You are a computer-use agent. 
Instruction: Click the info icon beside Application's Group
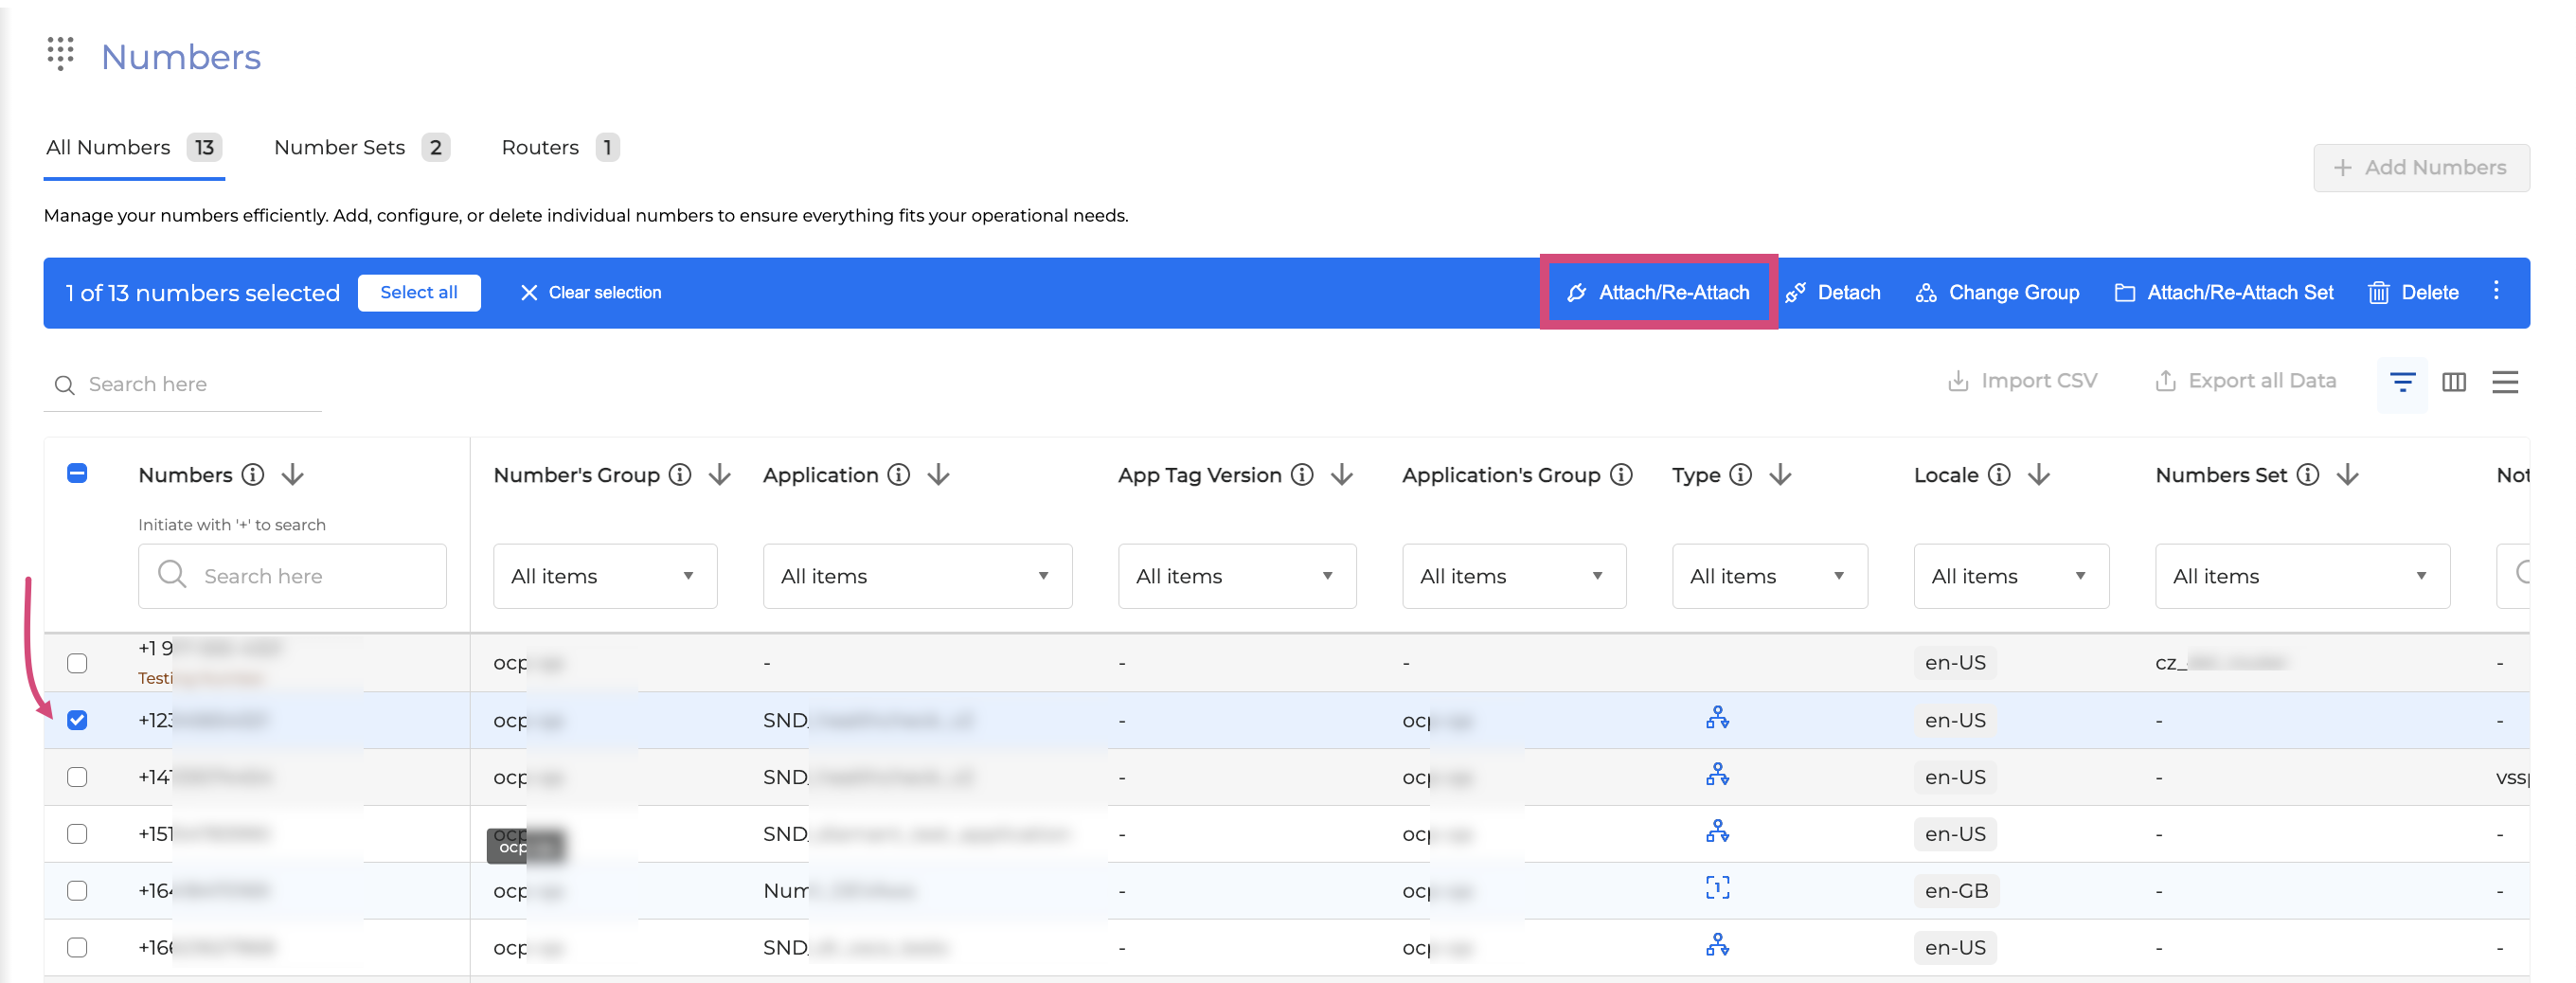click(x=1621, y=475)
